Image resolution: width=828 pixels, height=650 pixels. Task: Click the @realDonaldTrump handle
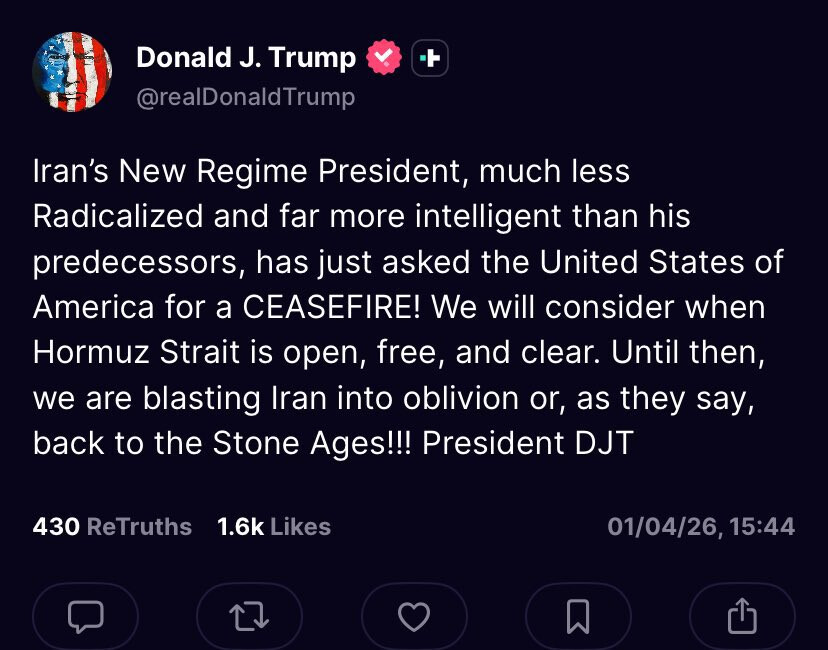click(x=245, y=96)
